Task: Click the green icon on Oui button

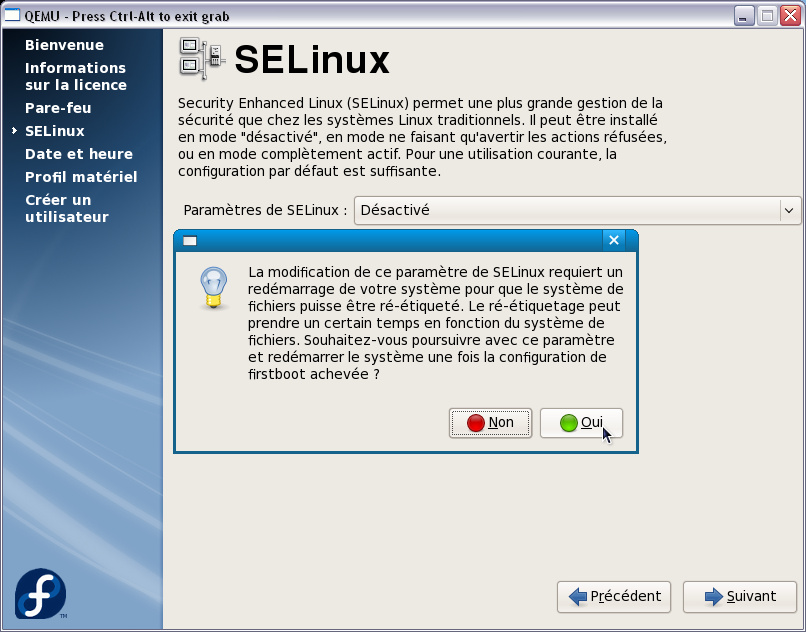Action: 569,423
